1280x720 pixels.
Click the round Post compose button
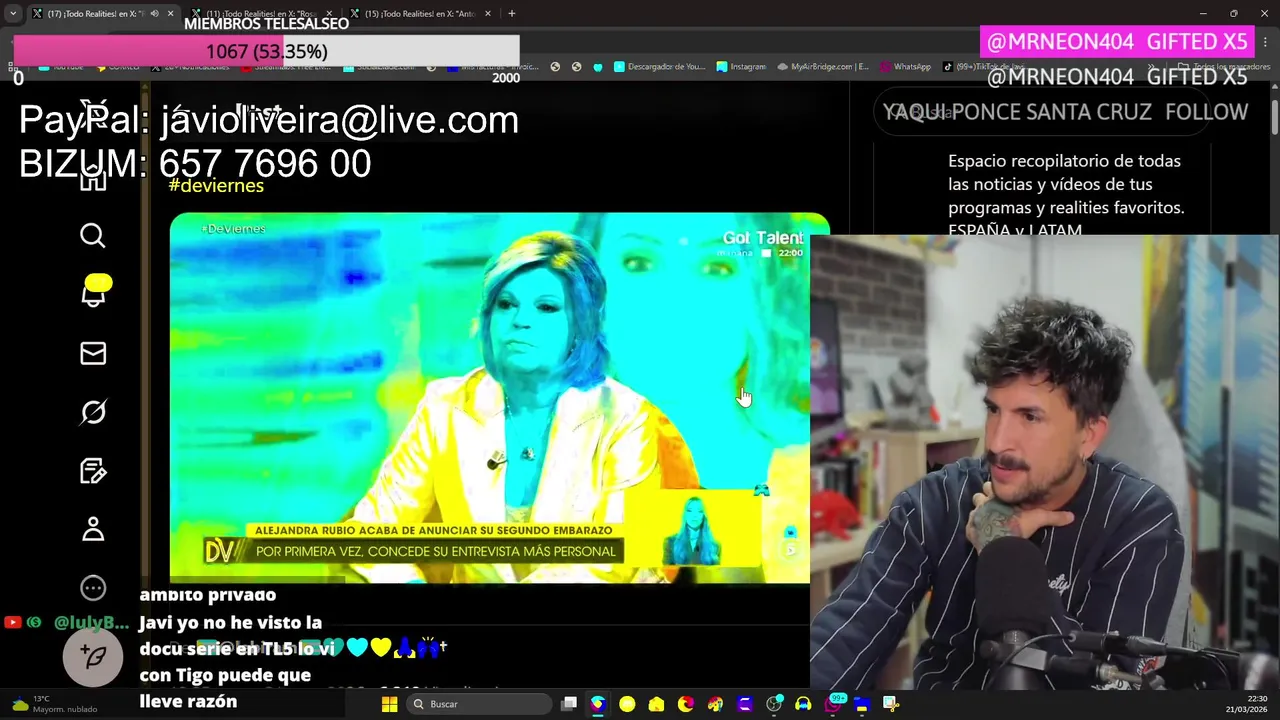point(93,656)
